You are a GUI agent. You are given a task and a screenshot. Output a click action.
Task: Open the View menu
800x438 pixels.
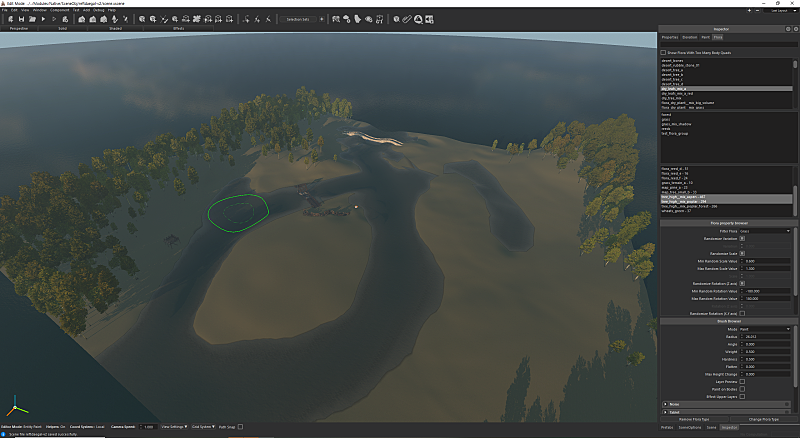point(24,10)
